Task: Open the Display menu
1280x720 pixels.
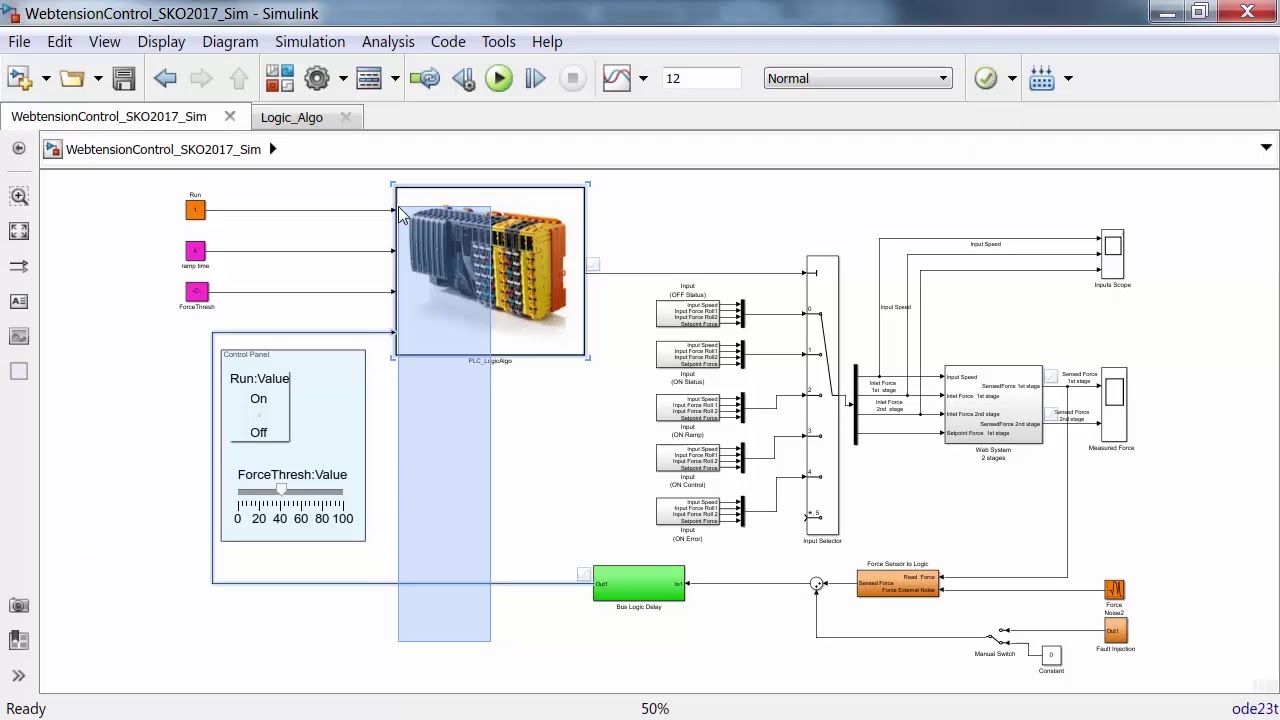Action: point(161,42)
